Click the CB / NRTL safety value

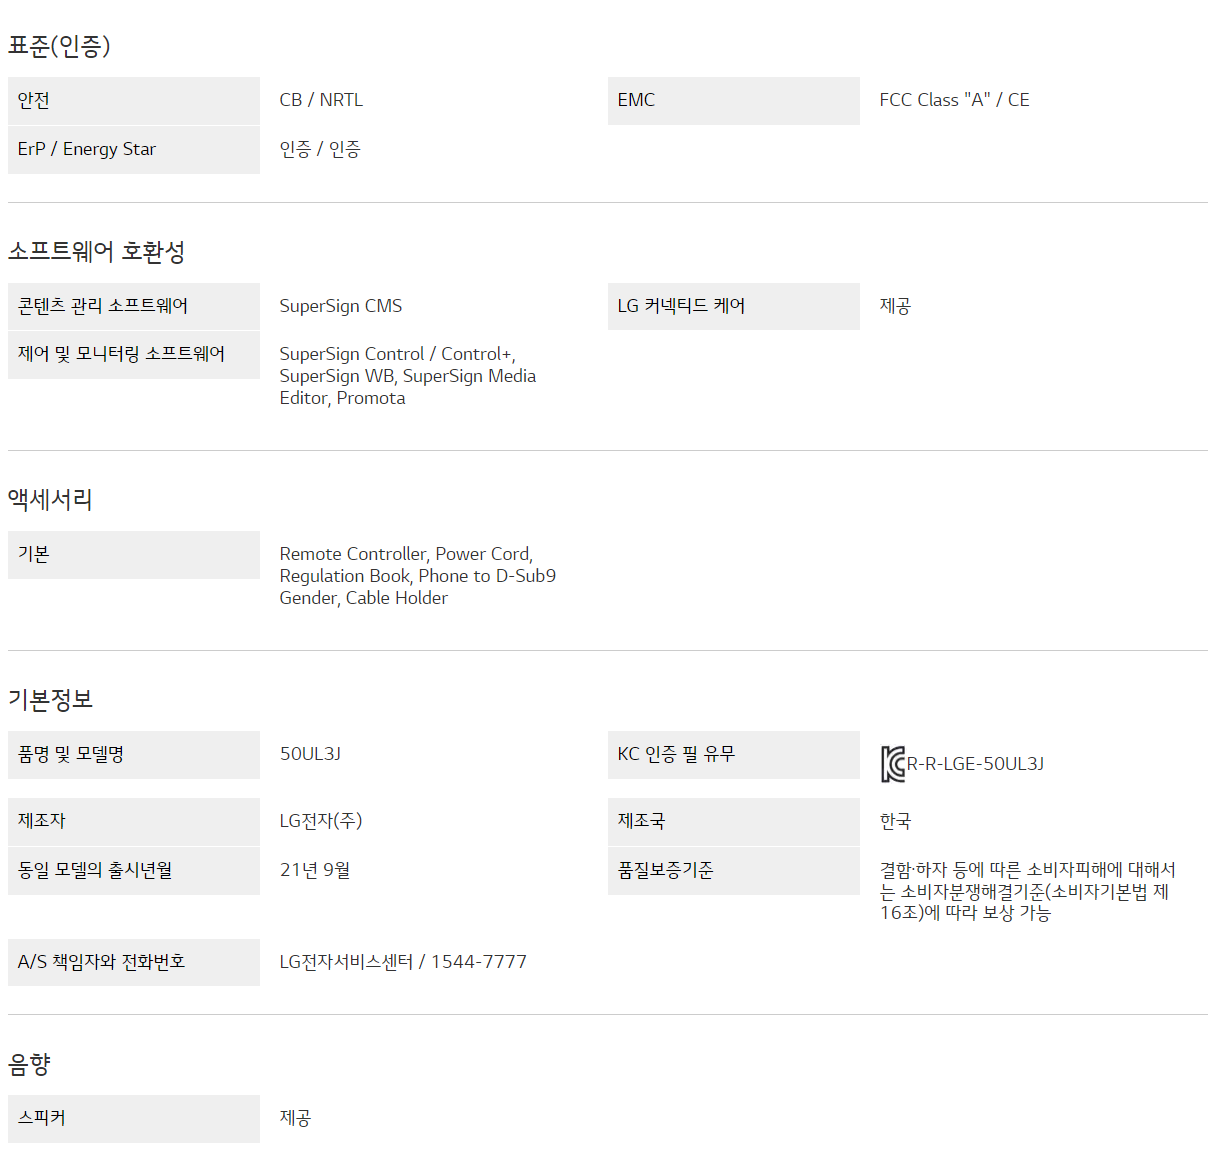(x=321, y=100)
